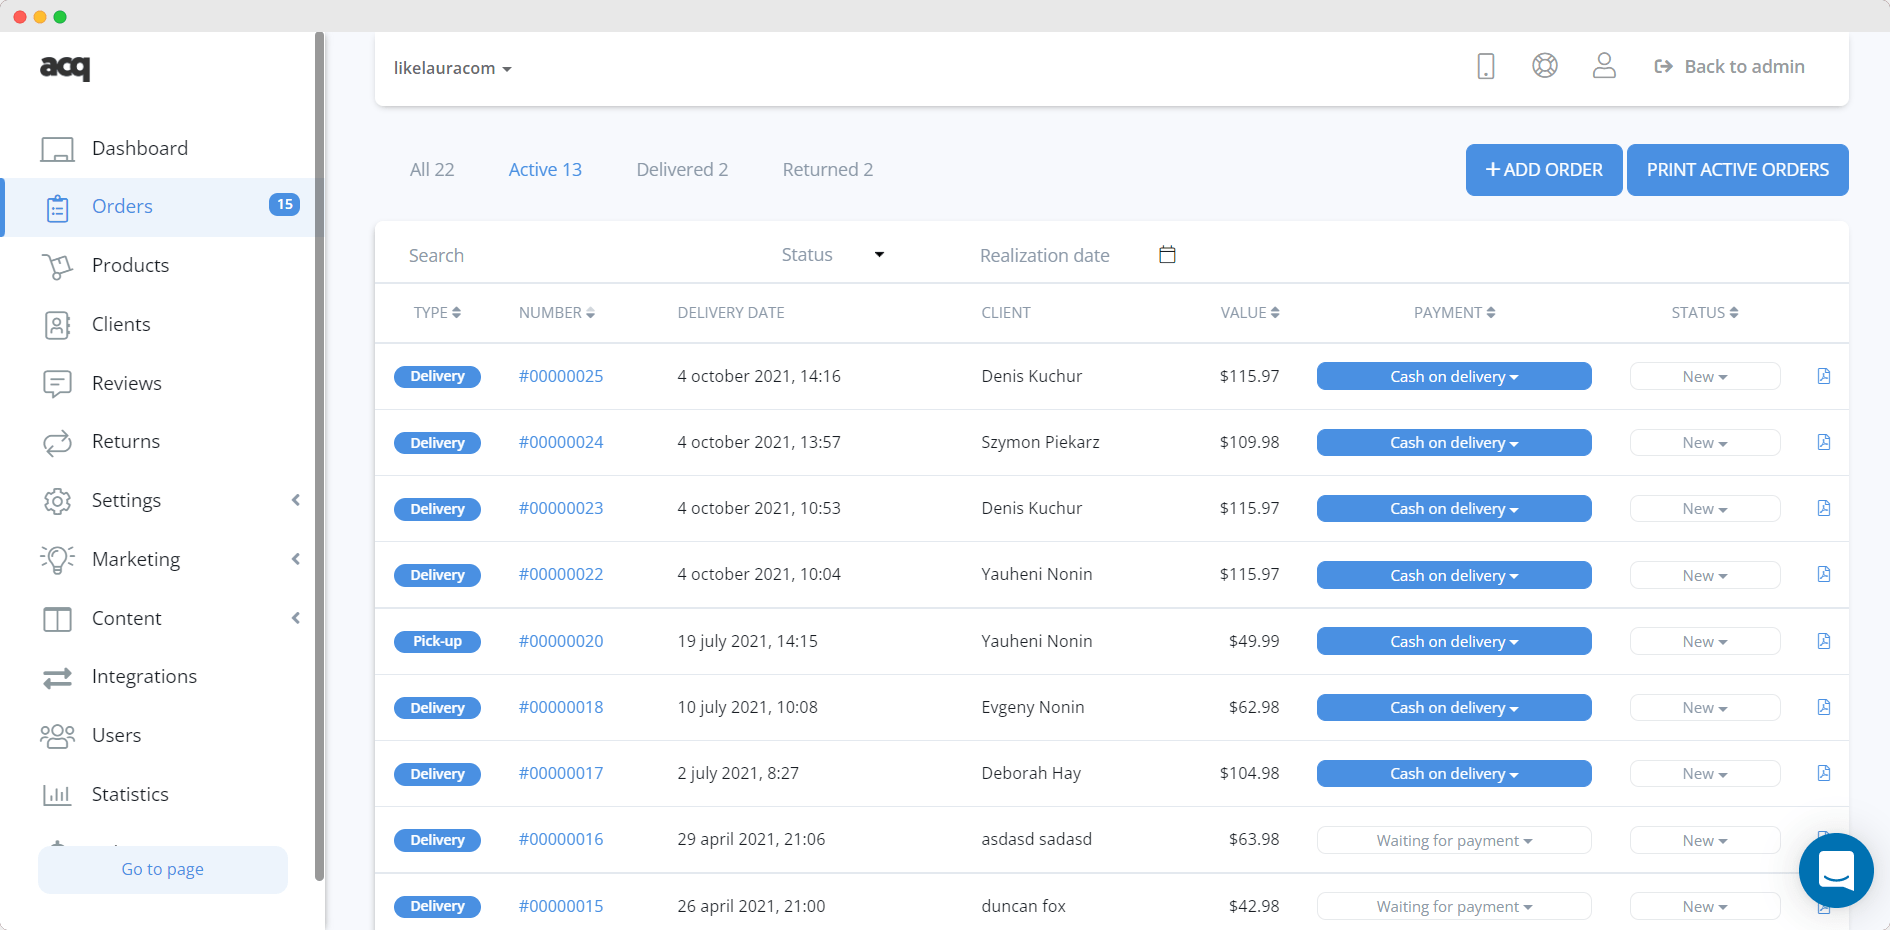Screen dimensions: 1890x930
Task: Open the document for order #00000024
Action: click(x=1824, y=442)
